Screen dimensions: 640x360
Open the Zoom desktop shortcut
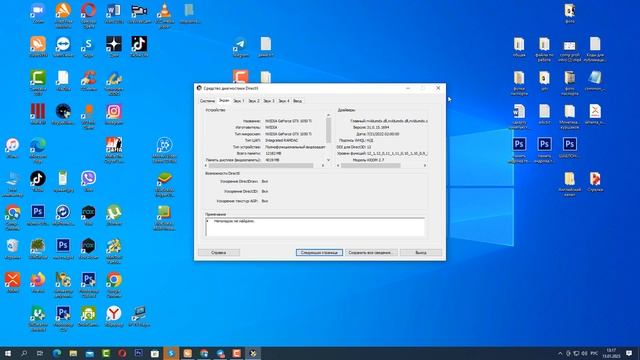pos(38,11)
